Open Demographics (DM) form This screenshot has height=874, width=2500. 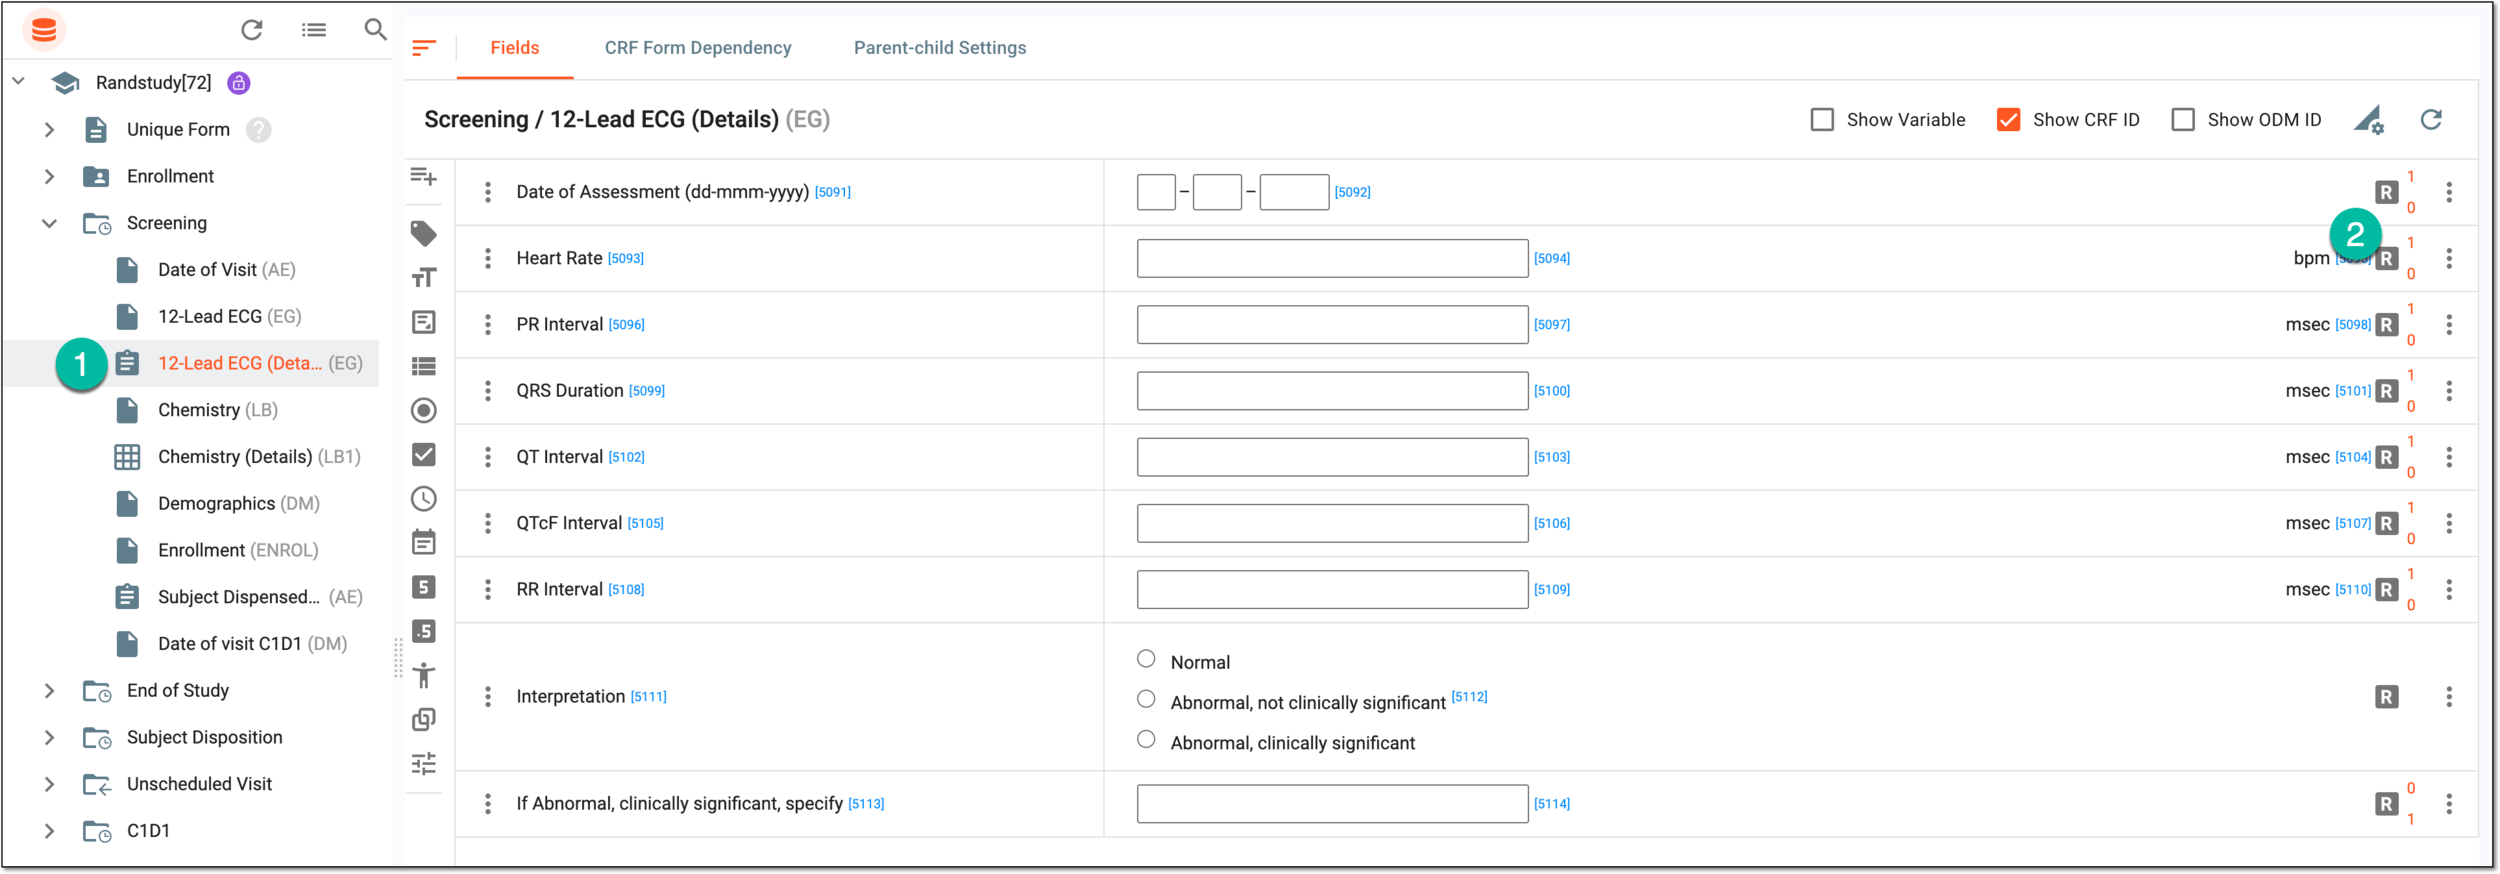pyautogui.click(x=239, y=504)
